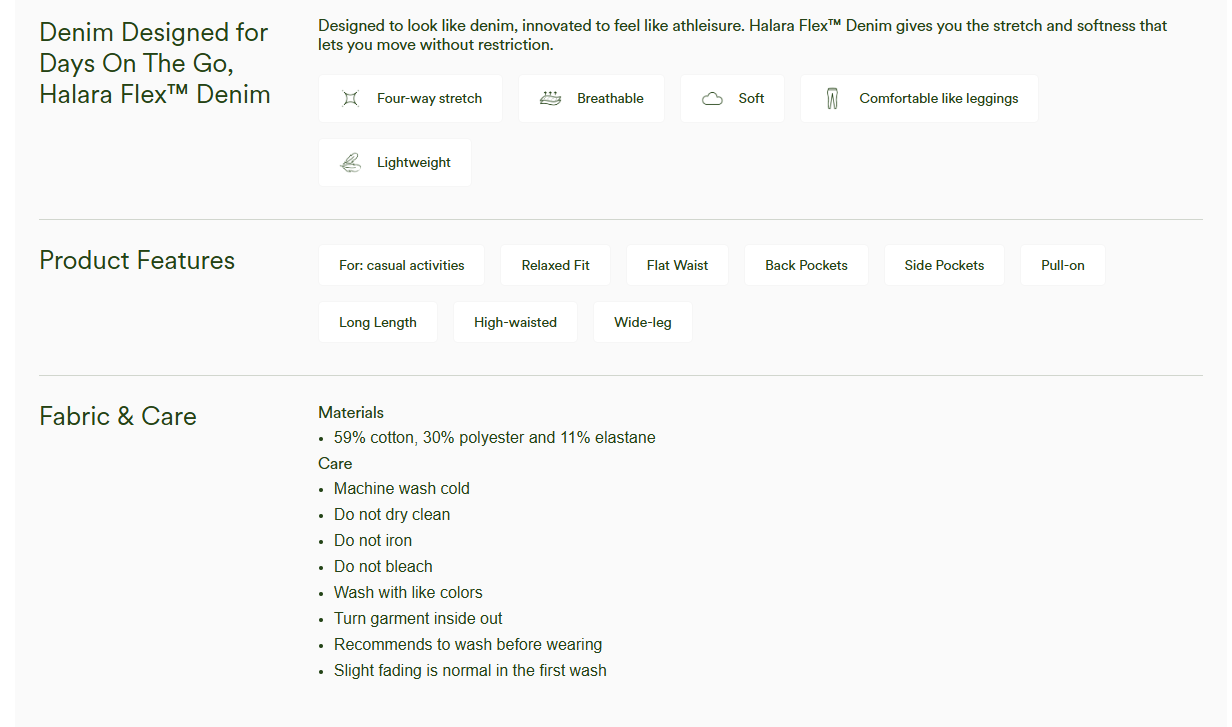This screenshot has width=1232, height=727.
Task: Select the Four-way stretch label
Action: (x=429, y=99)
